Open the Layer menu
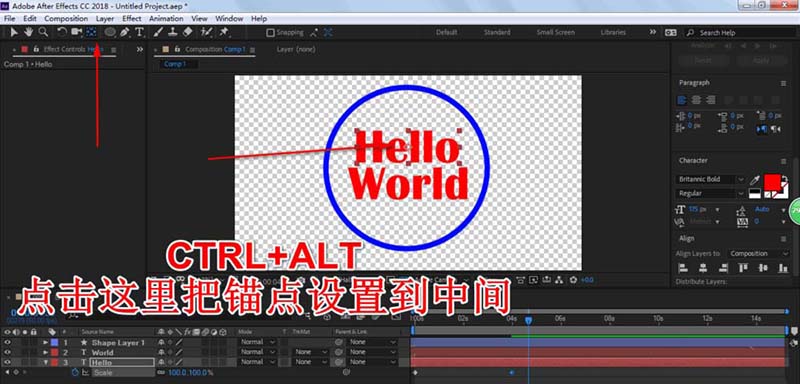 point(105,19)
